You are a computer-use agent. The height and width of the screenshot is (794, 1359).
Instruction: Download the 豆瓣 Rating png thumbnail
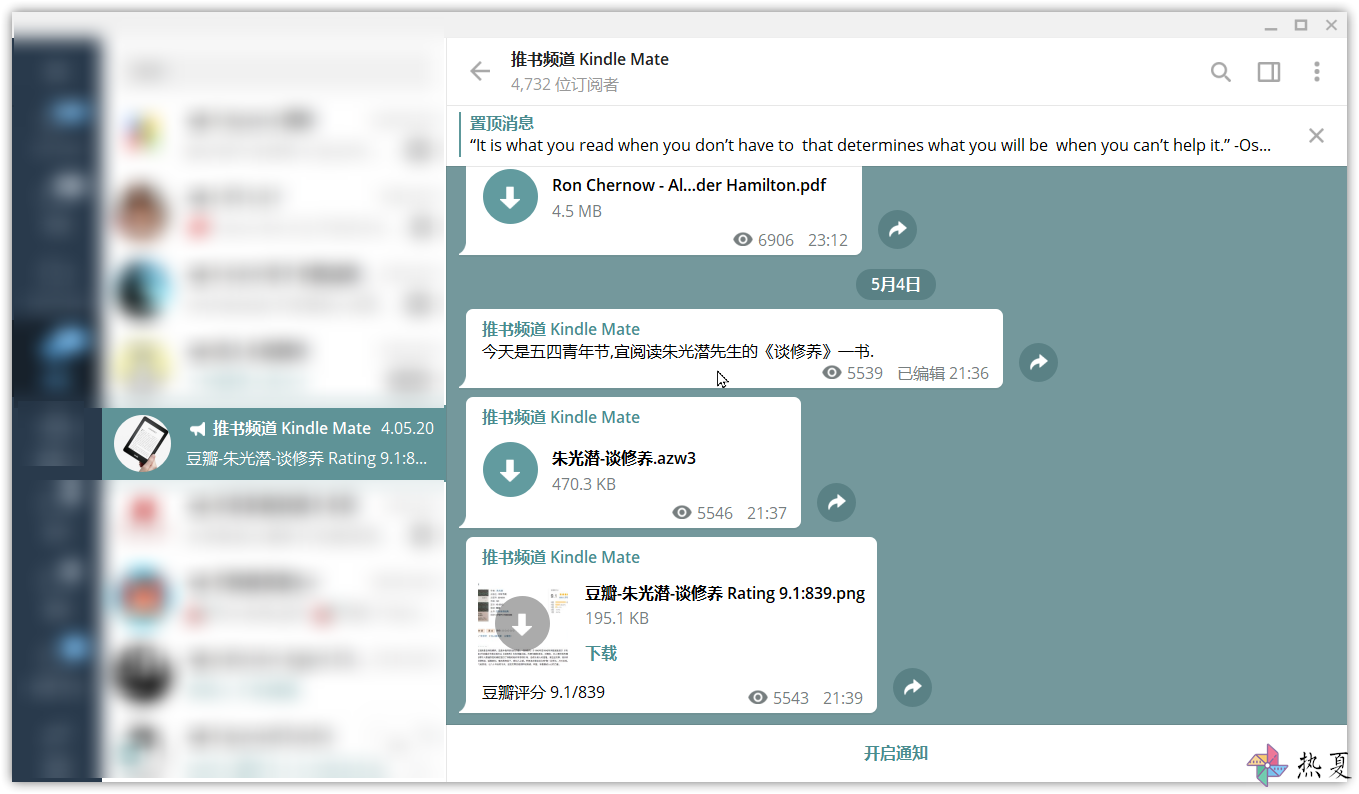(x=522, y=623)
